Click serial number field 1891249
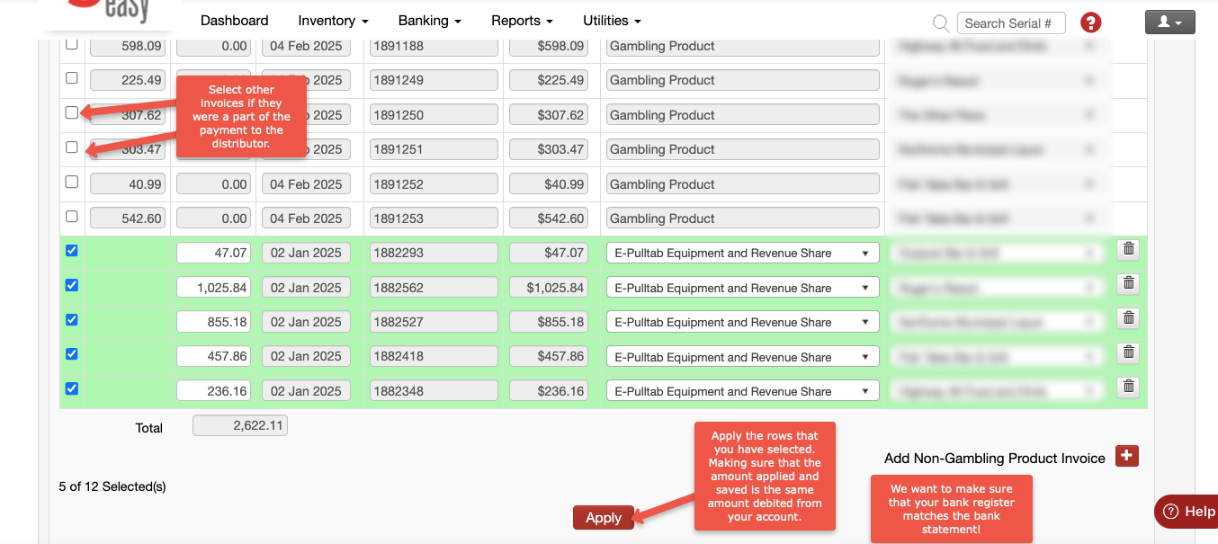 click(433, 80)
